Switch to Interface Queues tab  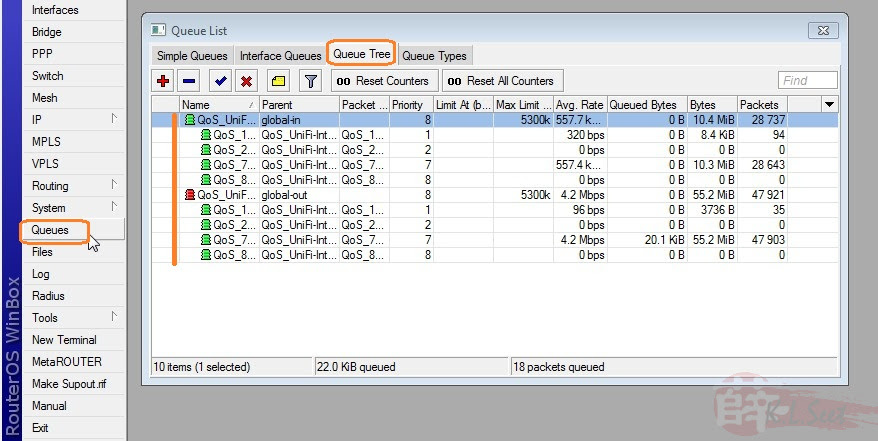281,56
